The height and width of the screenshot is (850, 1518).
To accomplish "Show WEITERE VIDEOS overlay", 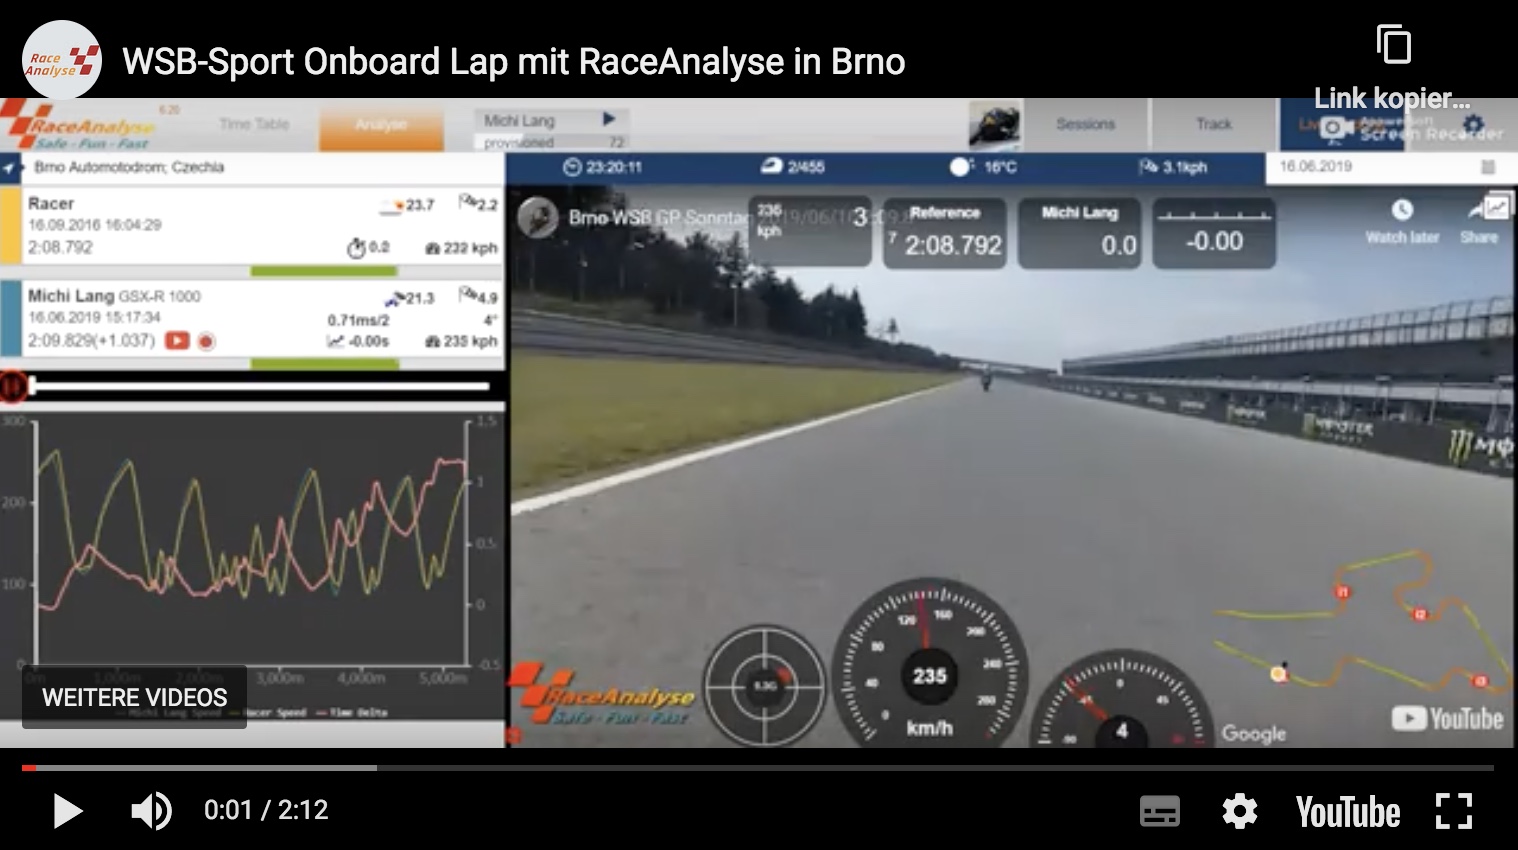I will pyautogui.click(x=134, y=697).
